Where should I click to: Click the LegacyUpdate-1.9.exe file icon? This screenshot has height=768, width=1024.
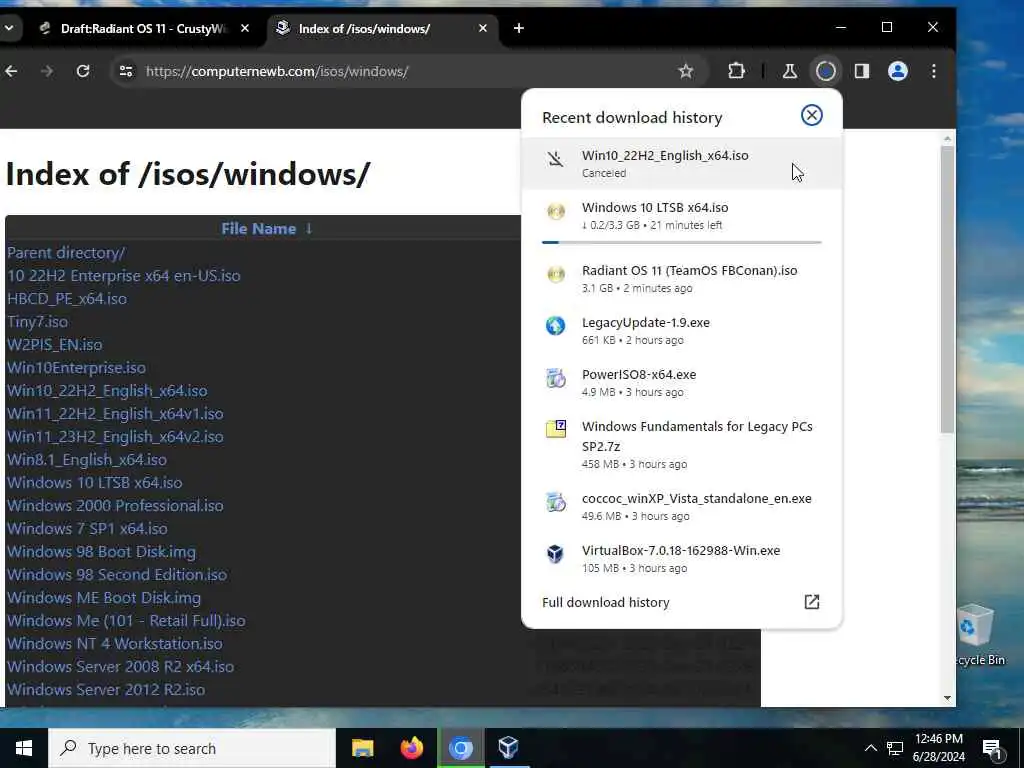point(556,325)
